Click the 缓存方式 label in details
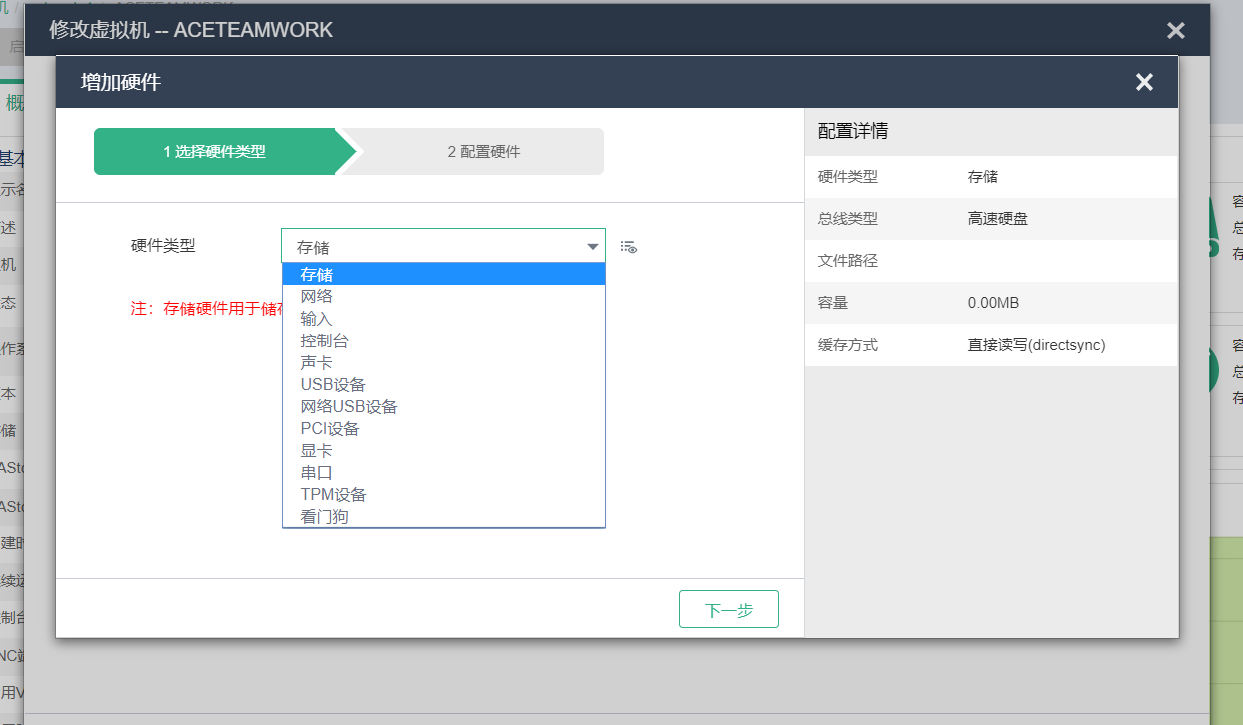Viewport: 1243px width, 725px height. pyautogui.click(x=848, y=345)
